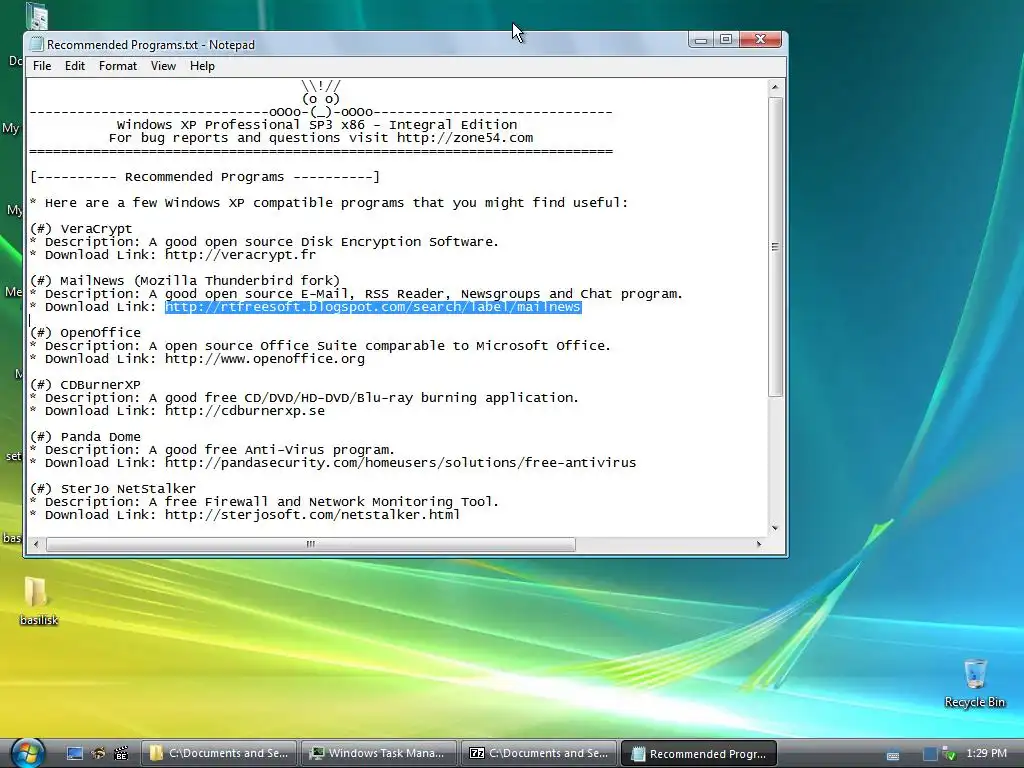Click the vertical scrollbar up arrow

(x=775, y=87)
